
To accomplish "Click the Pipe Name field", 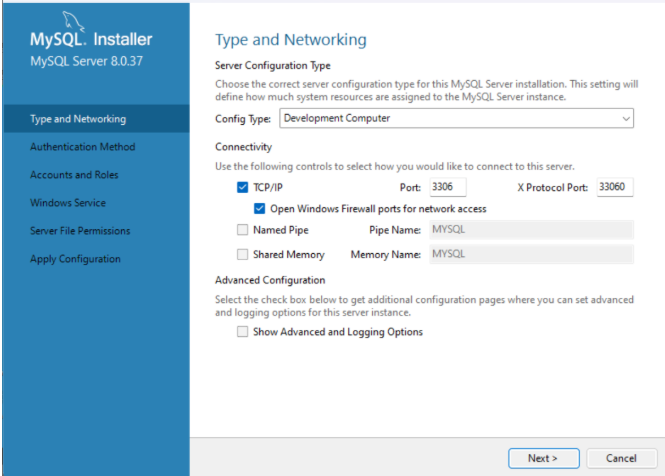I will [531, 230].
